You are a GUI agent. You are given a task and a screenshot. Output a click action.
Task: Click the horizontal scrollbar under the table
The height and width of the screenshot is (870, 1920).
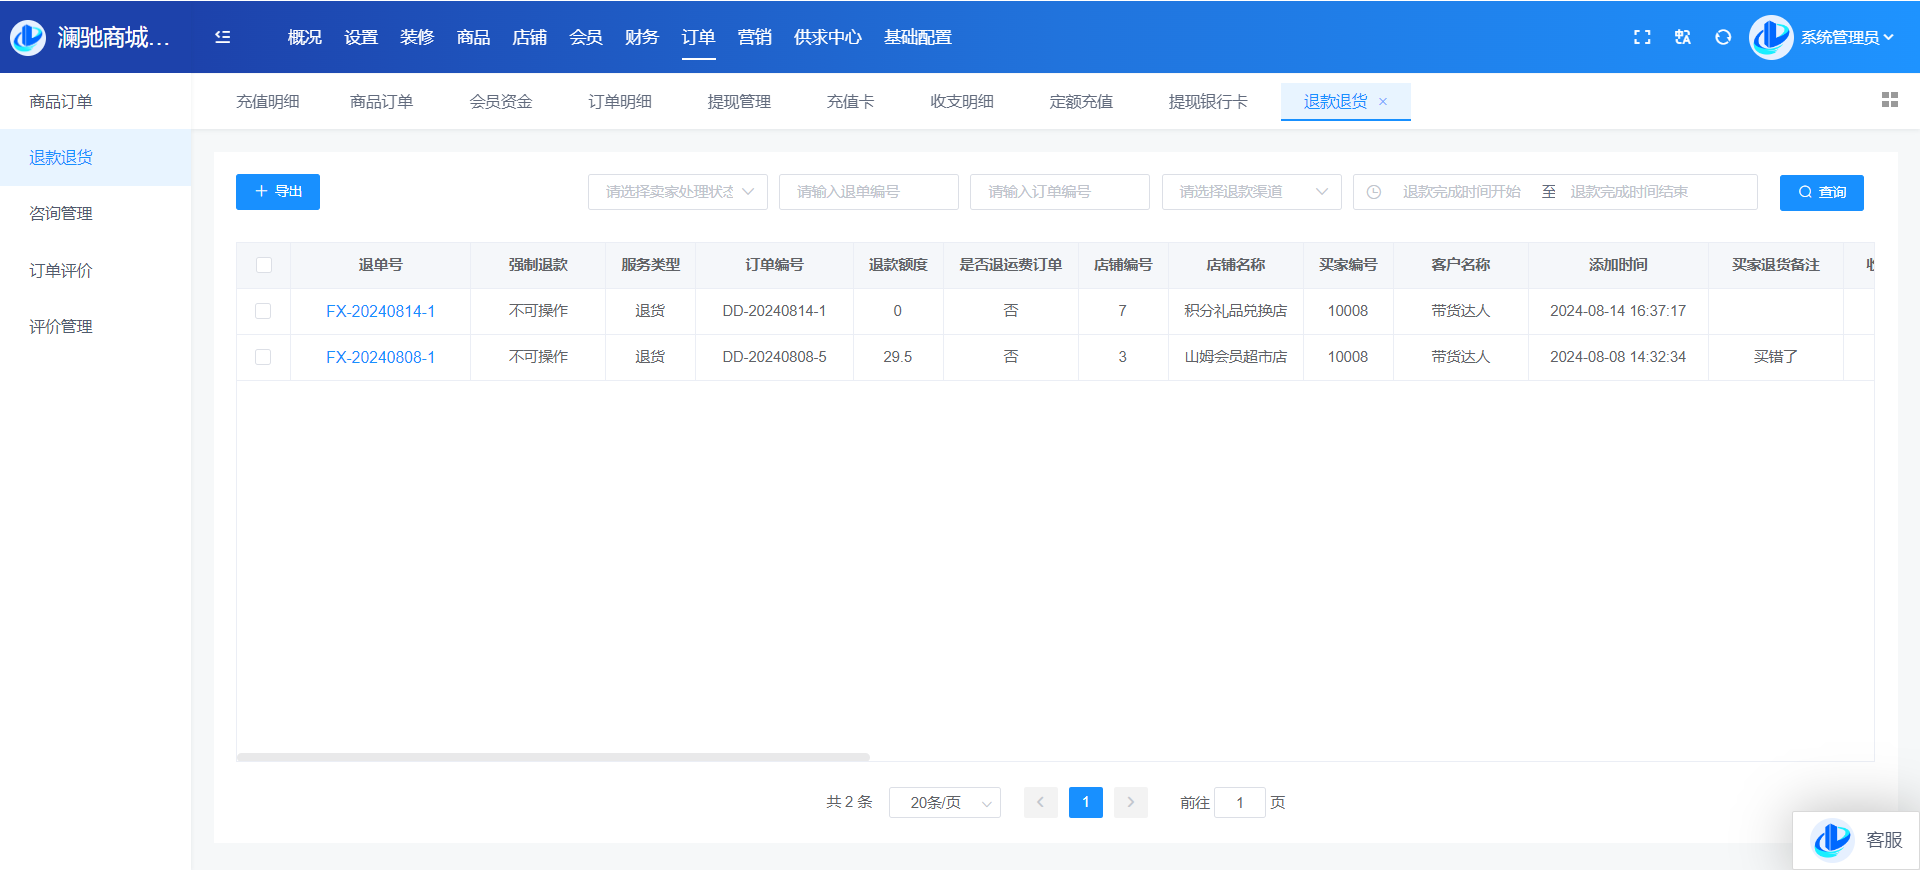point(553,757)
